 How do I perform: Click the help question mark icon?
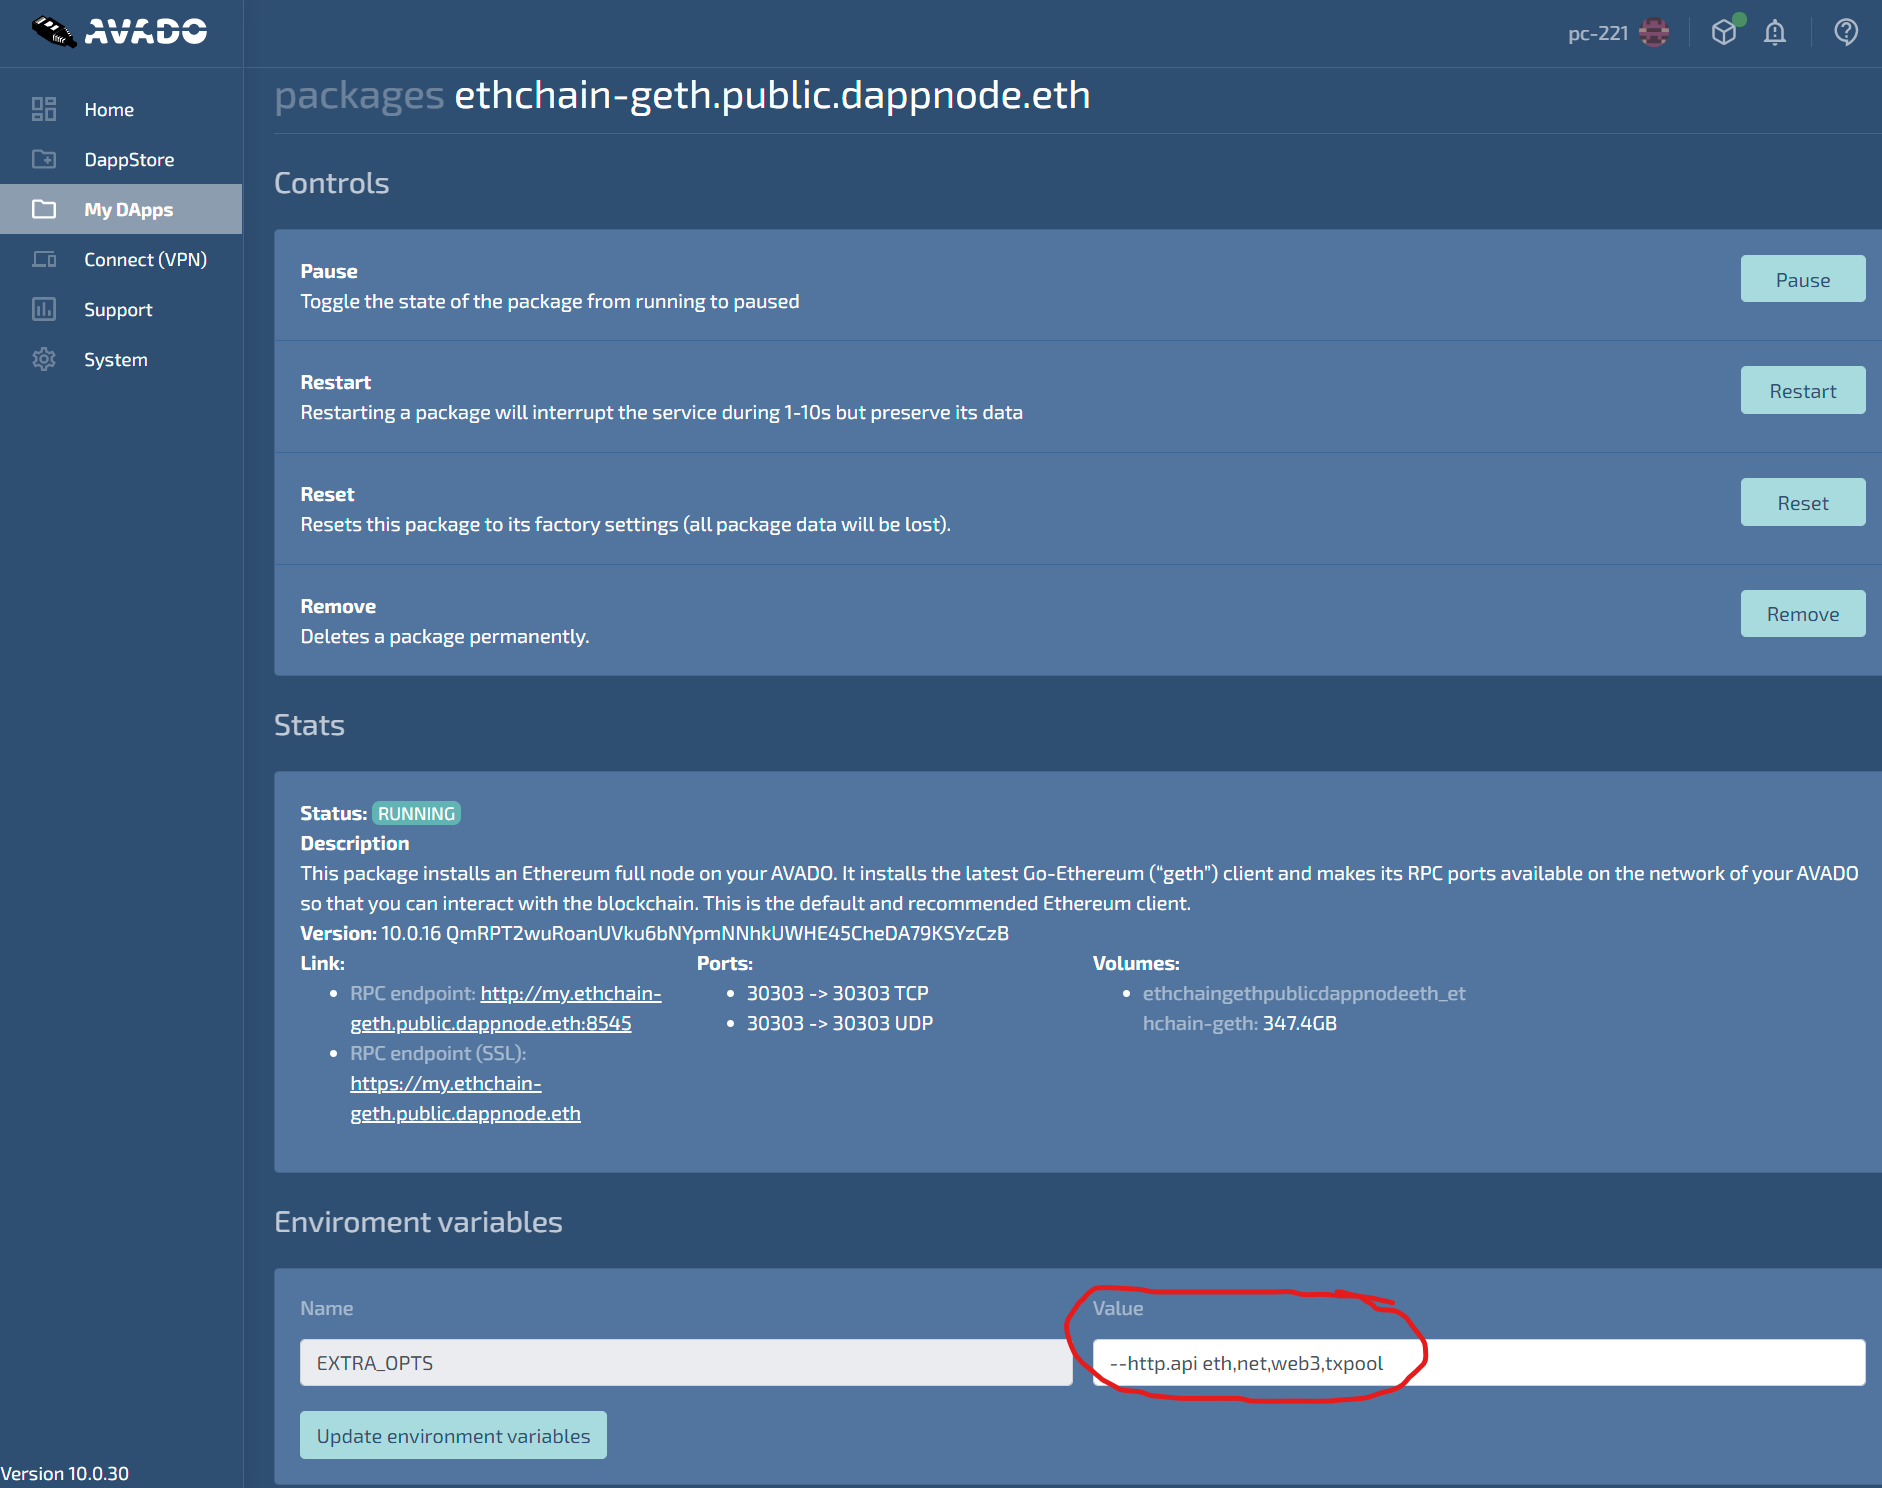tap(1846, 33)
